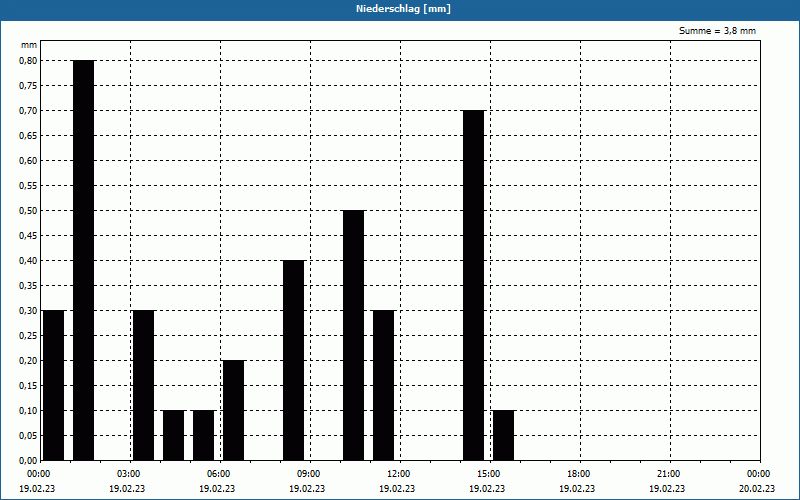Click the 0,30 mm bar starting at 03:00
Screen dimensions: 800x500
(x=143, y=385)
